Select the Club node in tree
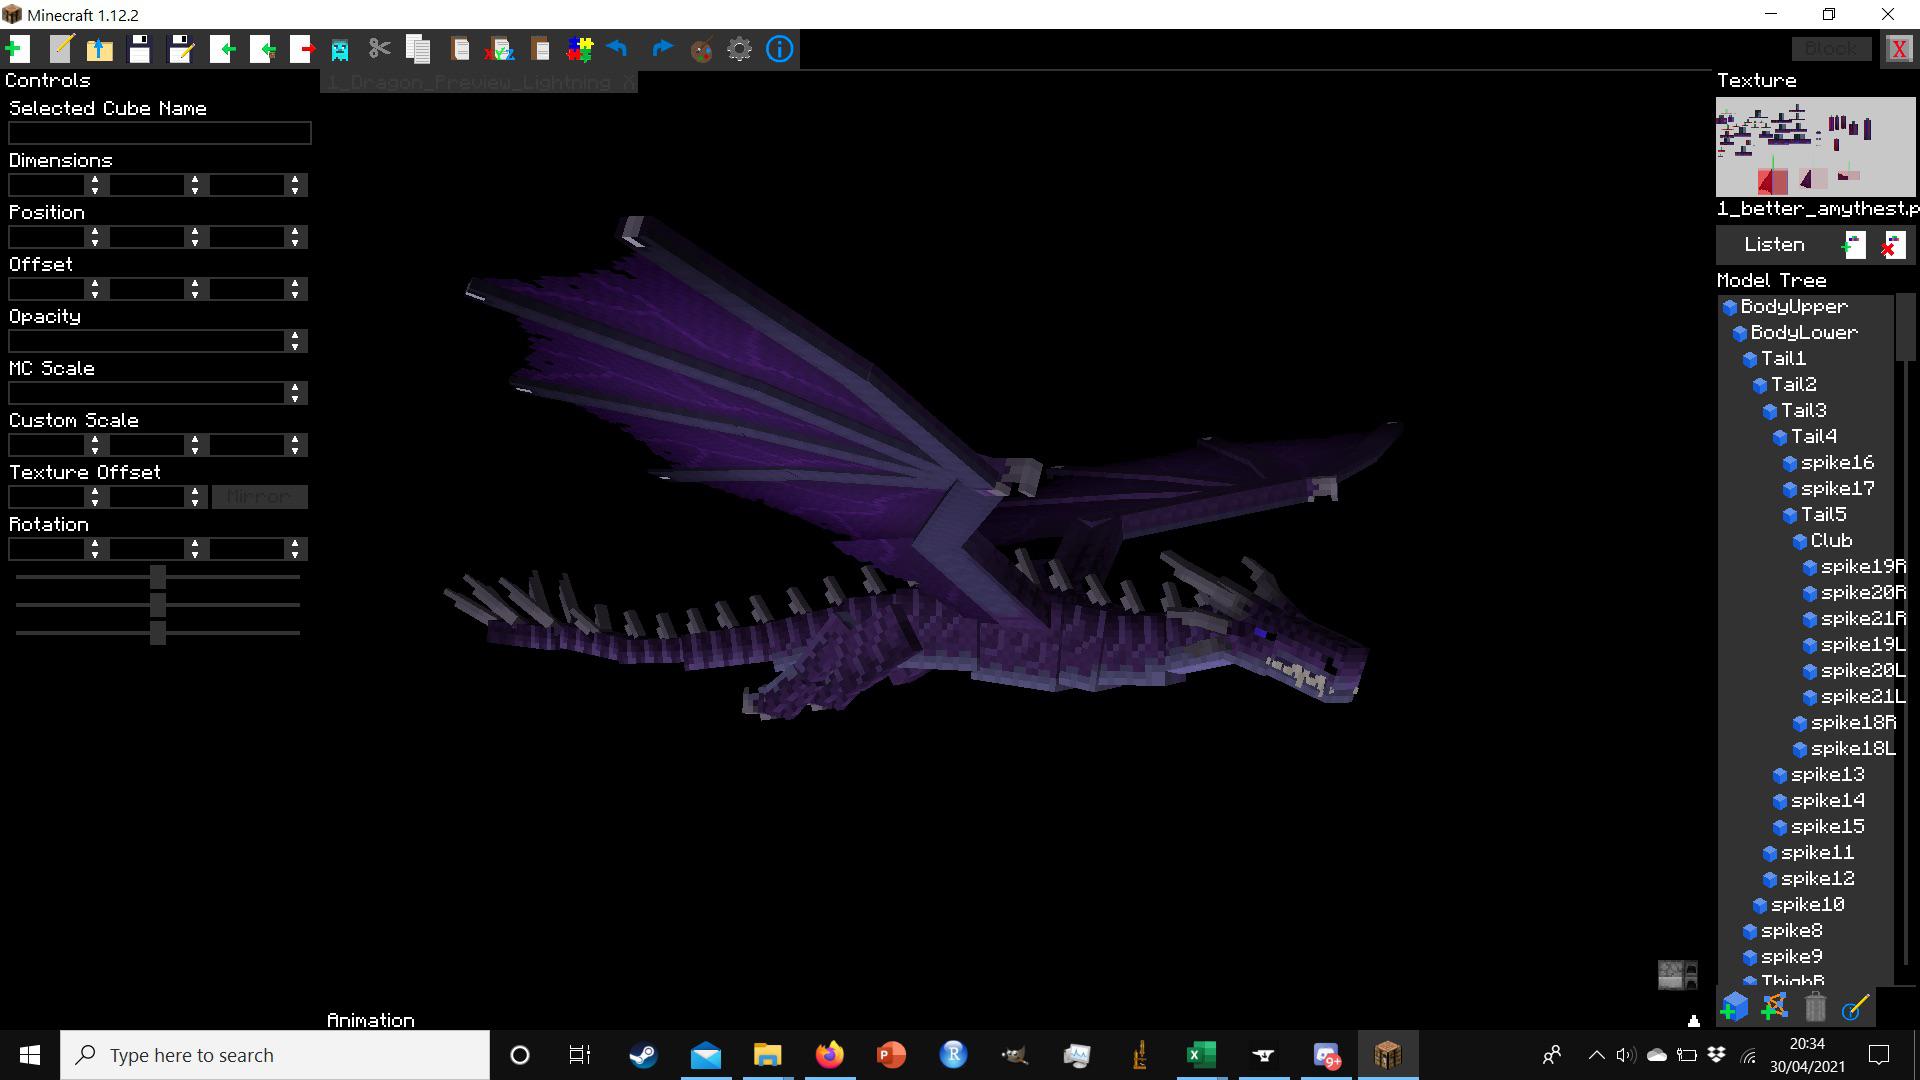 1831,541
